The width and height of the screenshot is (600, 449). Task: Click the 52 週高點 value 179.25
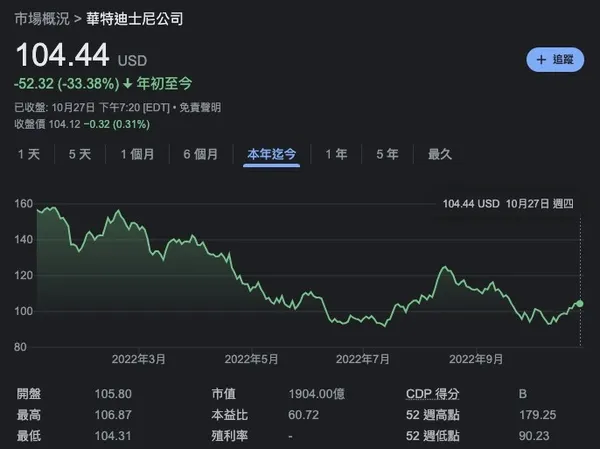click(538, 415)
